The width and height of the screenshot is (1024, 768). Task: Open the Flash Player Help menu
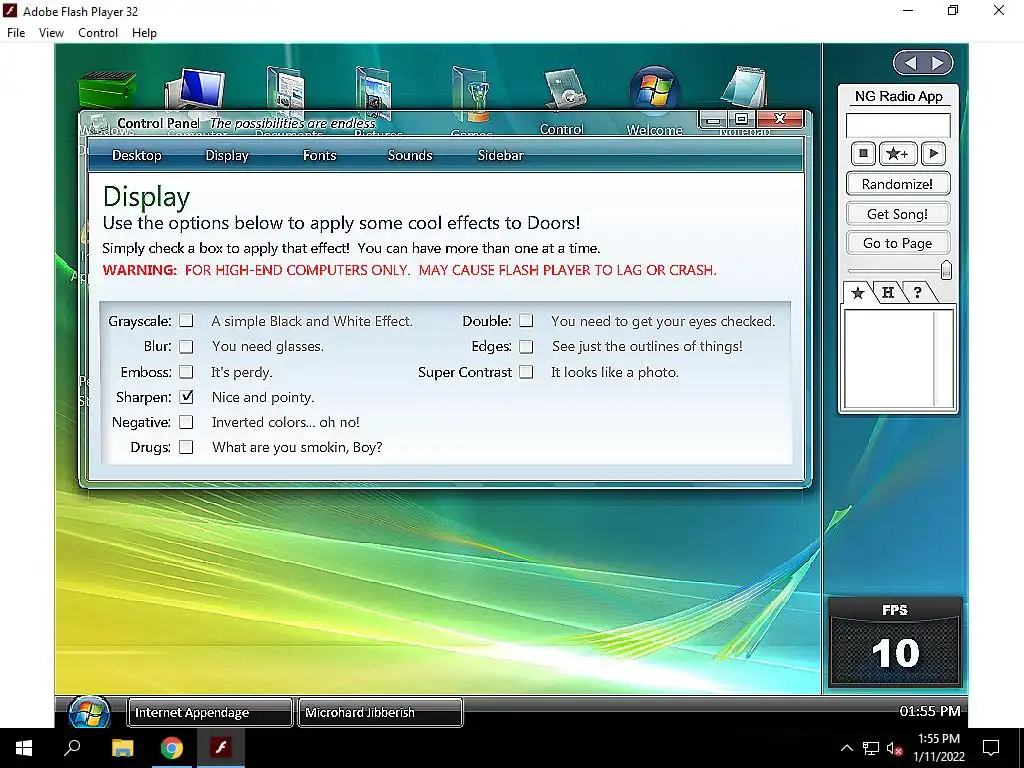pyautogui.click(x=144, y=33)
